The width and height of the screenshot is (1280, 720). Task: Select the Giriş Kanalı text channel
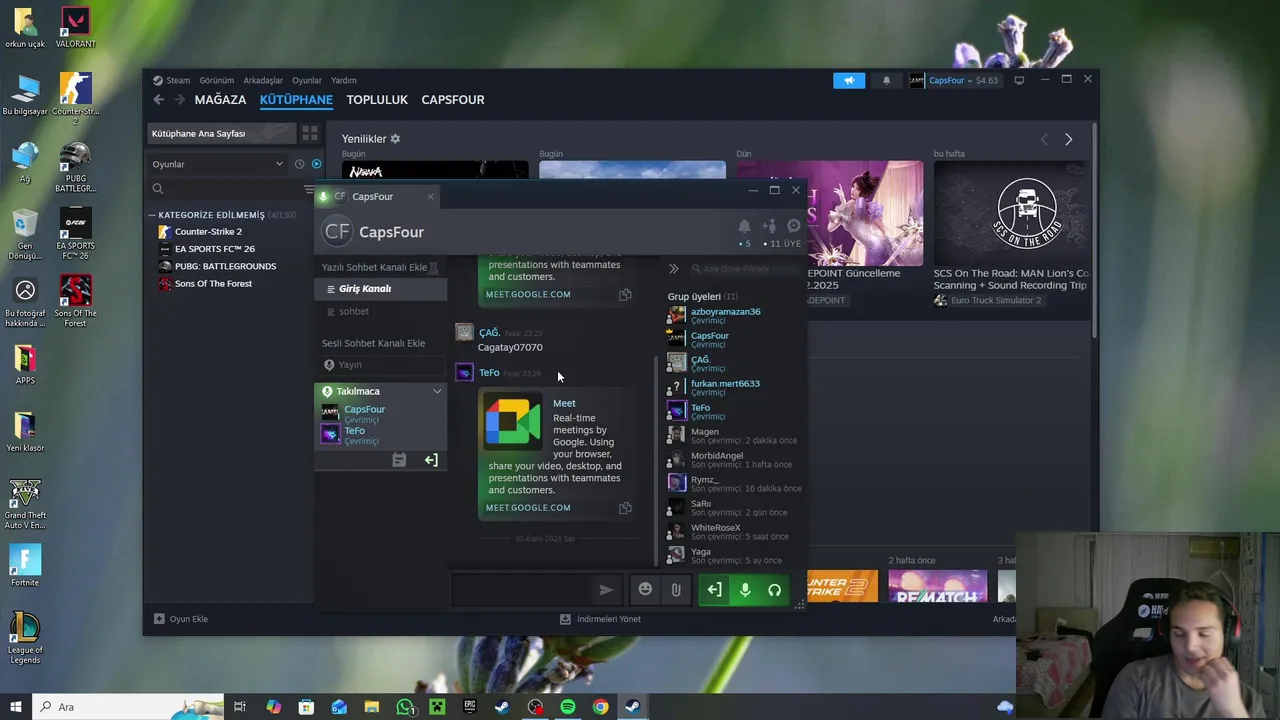click(380, 289)
